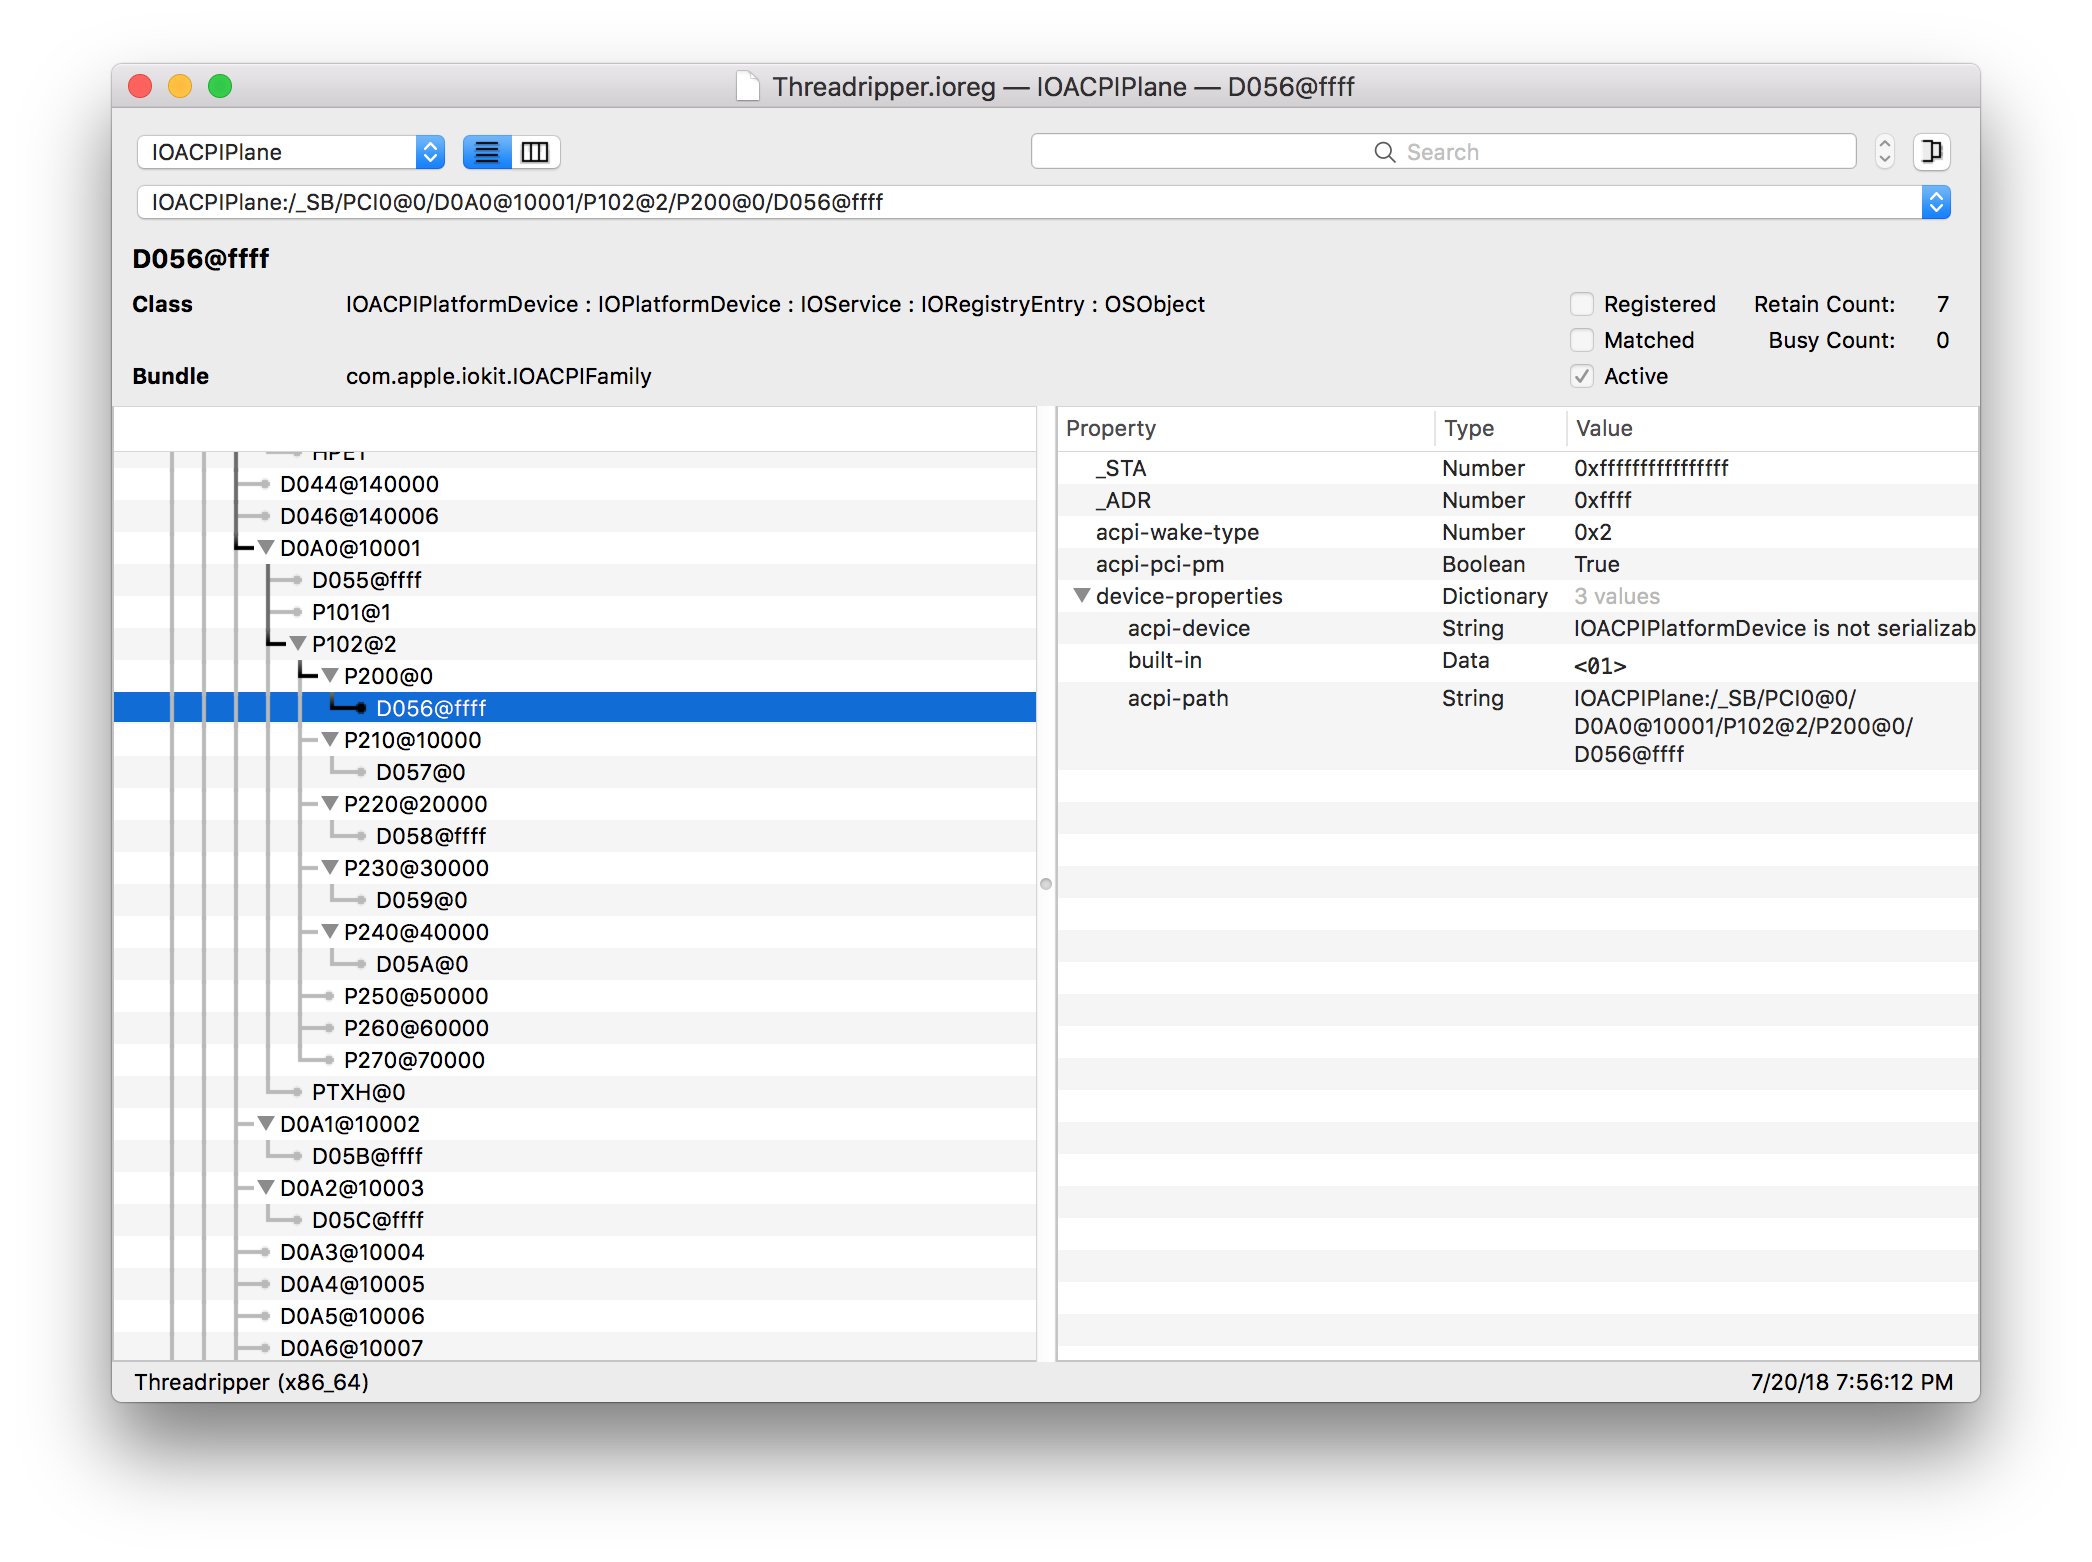Click the com.apple.iokit.IOACPIFamily bundle value
This screenshot has height=1562, width=2092.
(498, 376)
